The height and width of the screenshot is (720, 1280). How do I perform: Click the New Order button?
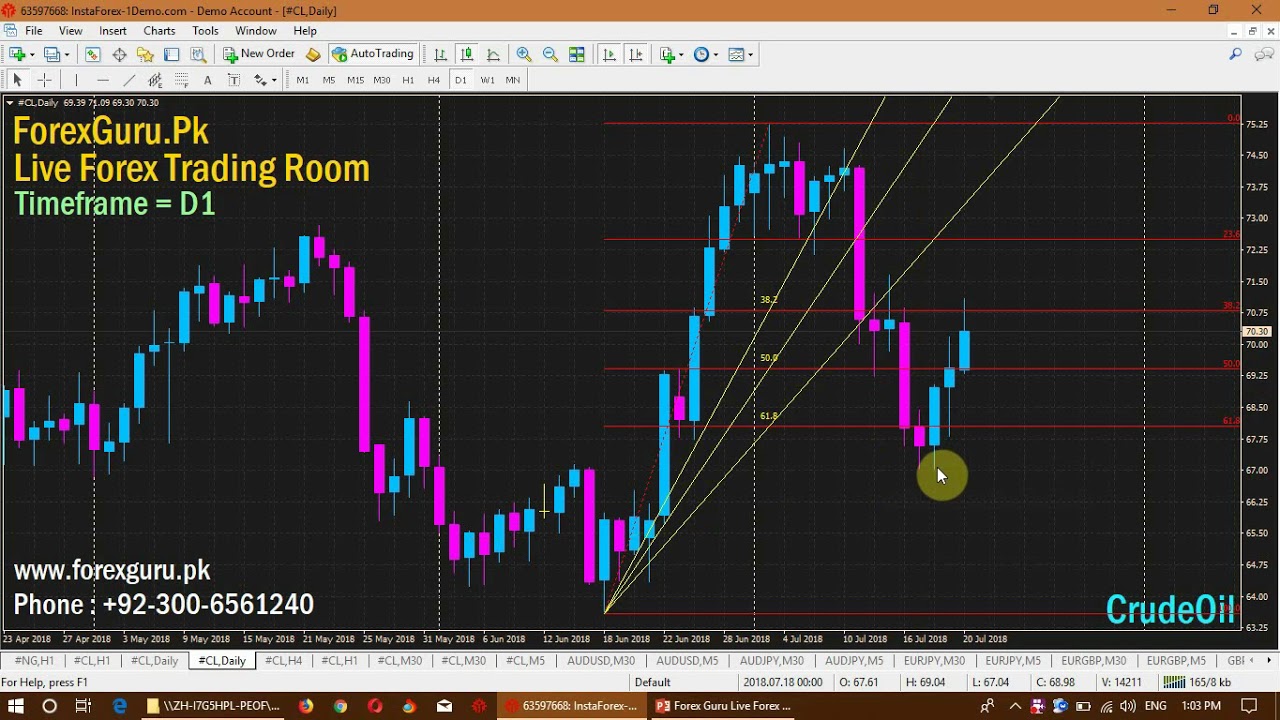[259, 54]
